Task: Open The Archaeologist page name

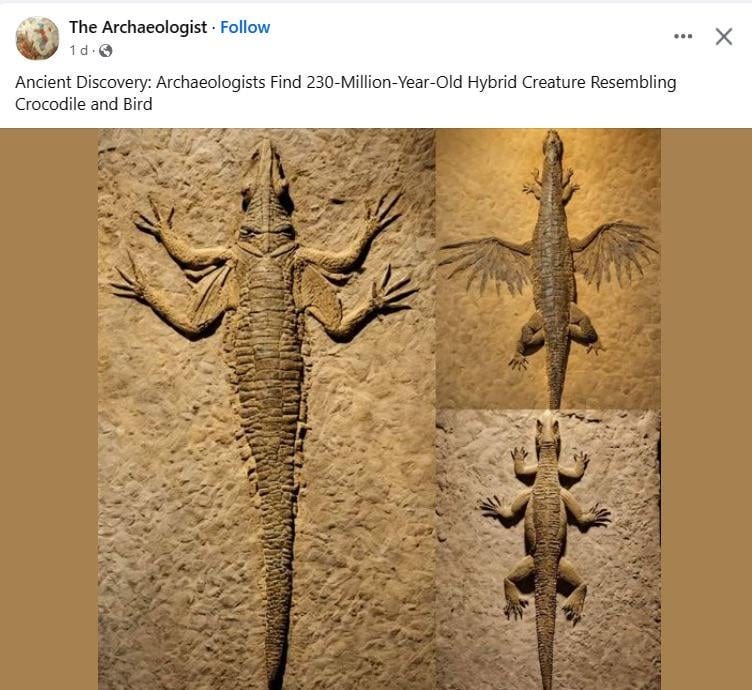Action: tap(138, 27)
